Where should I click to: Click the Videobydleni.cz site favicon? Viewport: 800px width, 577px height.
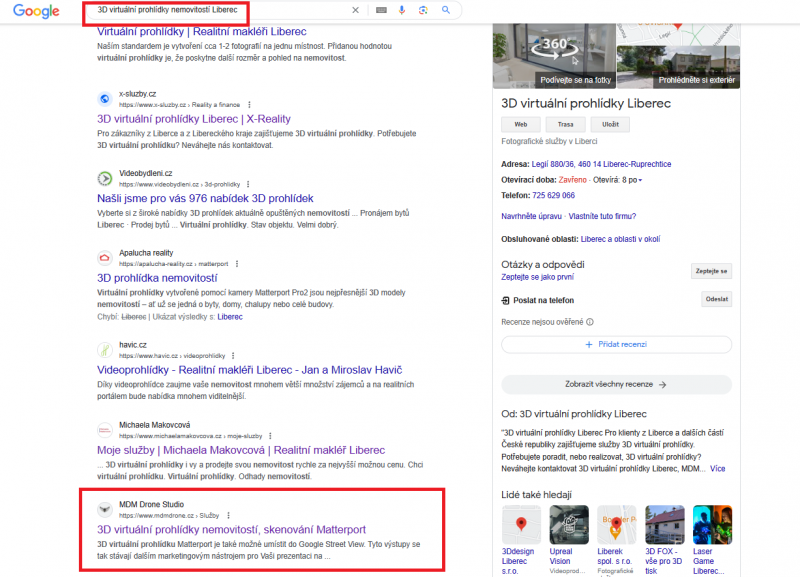click(105, 179)
